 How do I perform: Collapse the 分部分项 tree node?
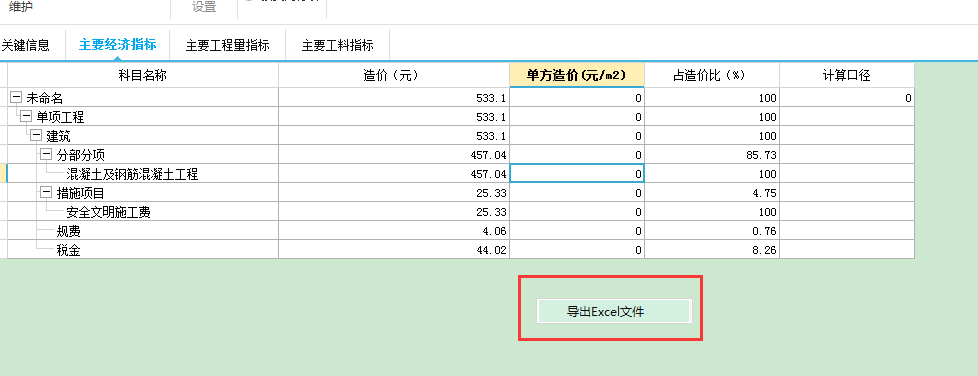pyautogui.click(x=46, y=155)
